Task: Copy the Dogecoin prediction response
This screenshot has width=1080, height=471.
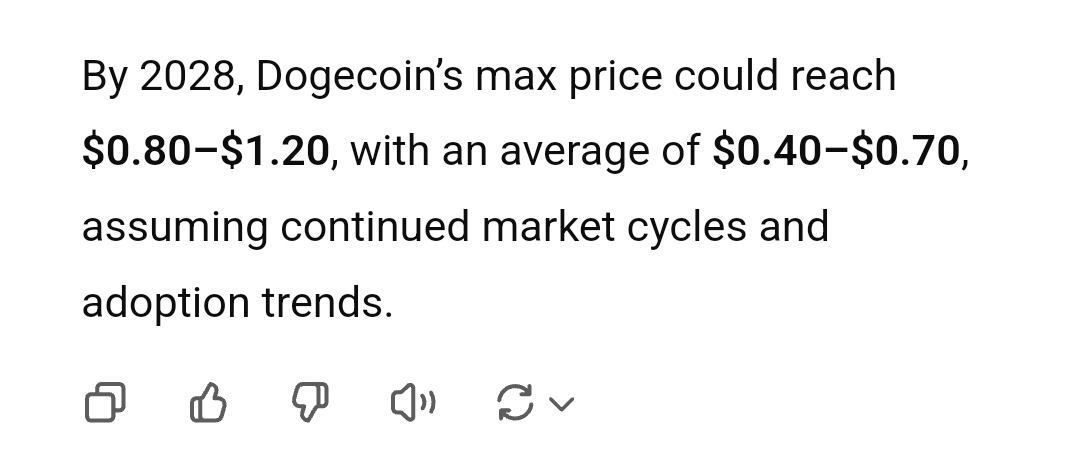Action: 105,403
